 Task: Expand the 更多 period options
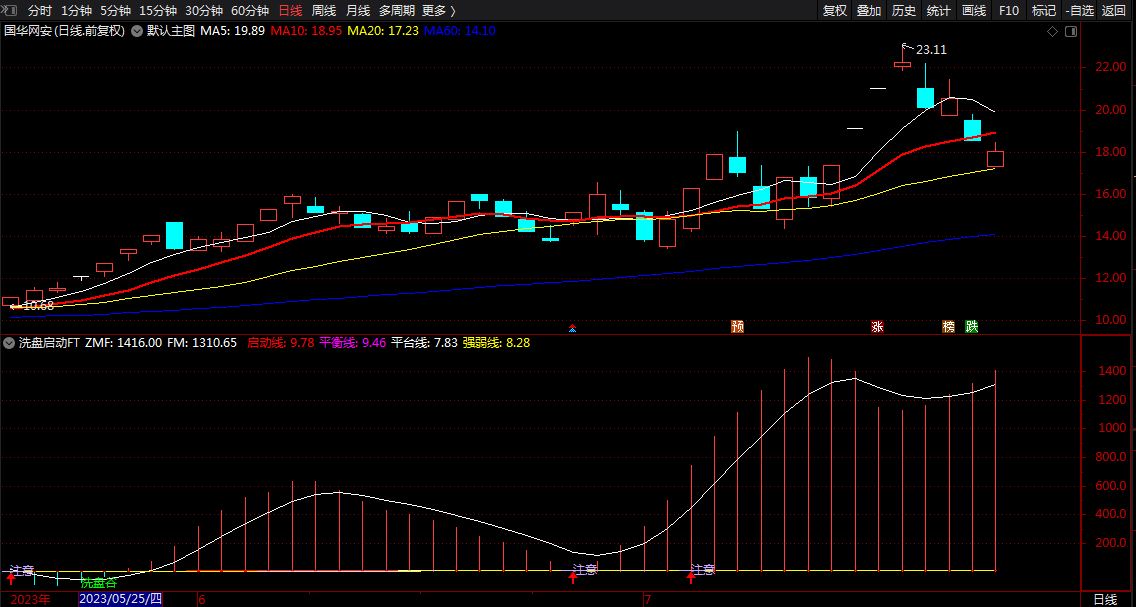439,10
